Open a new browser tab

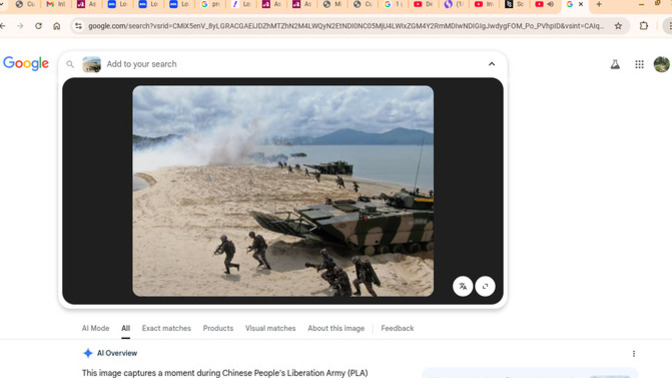pos(599,4)
